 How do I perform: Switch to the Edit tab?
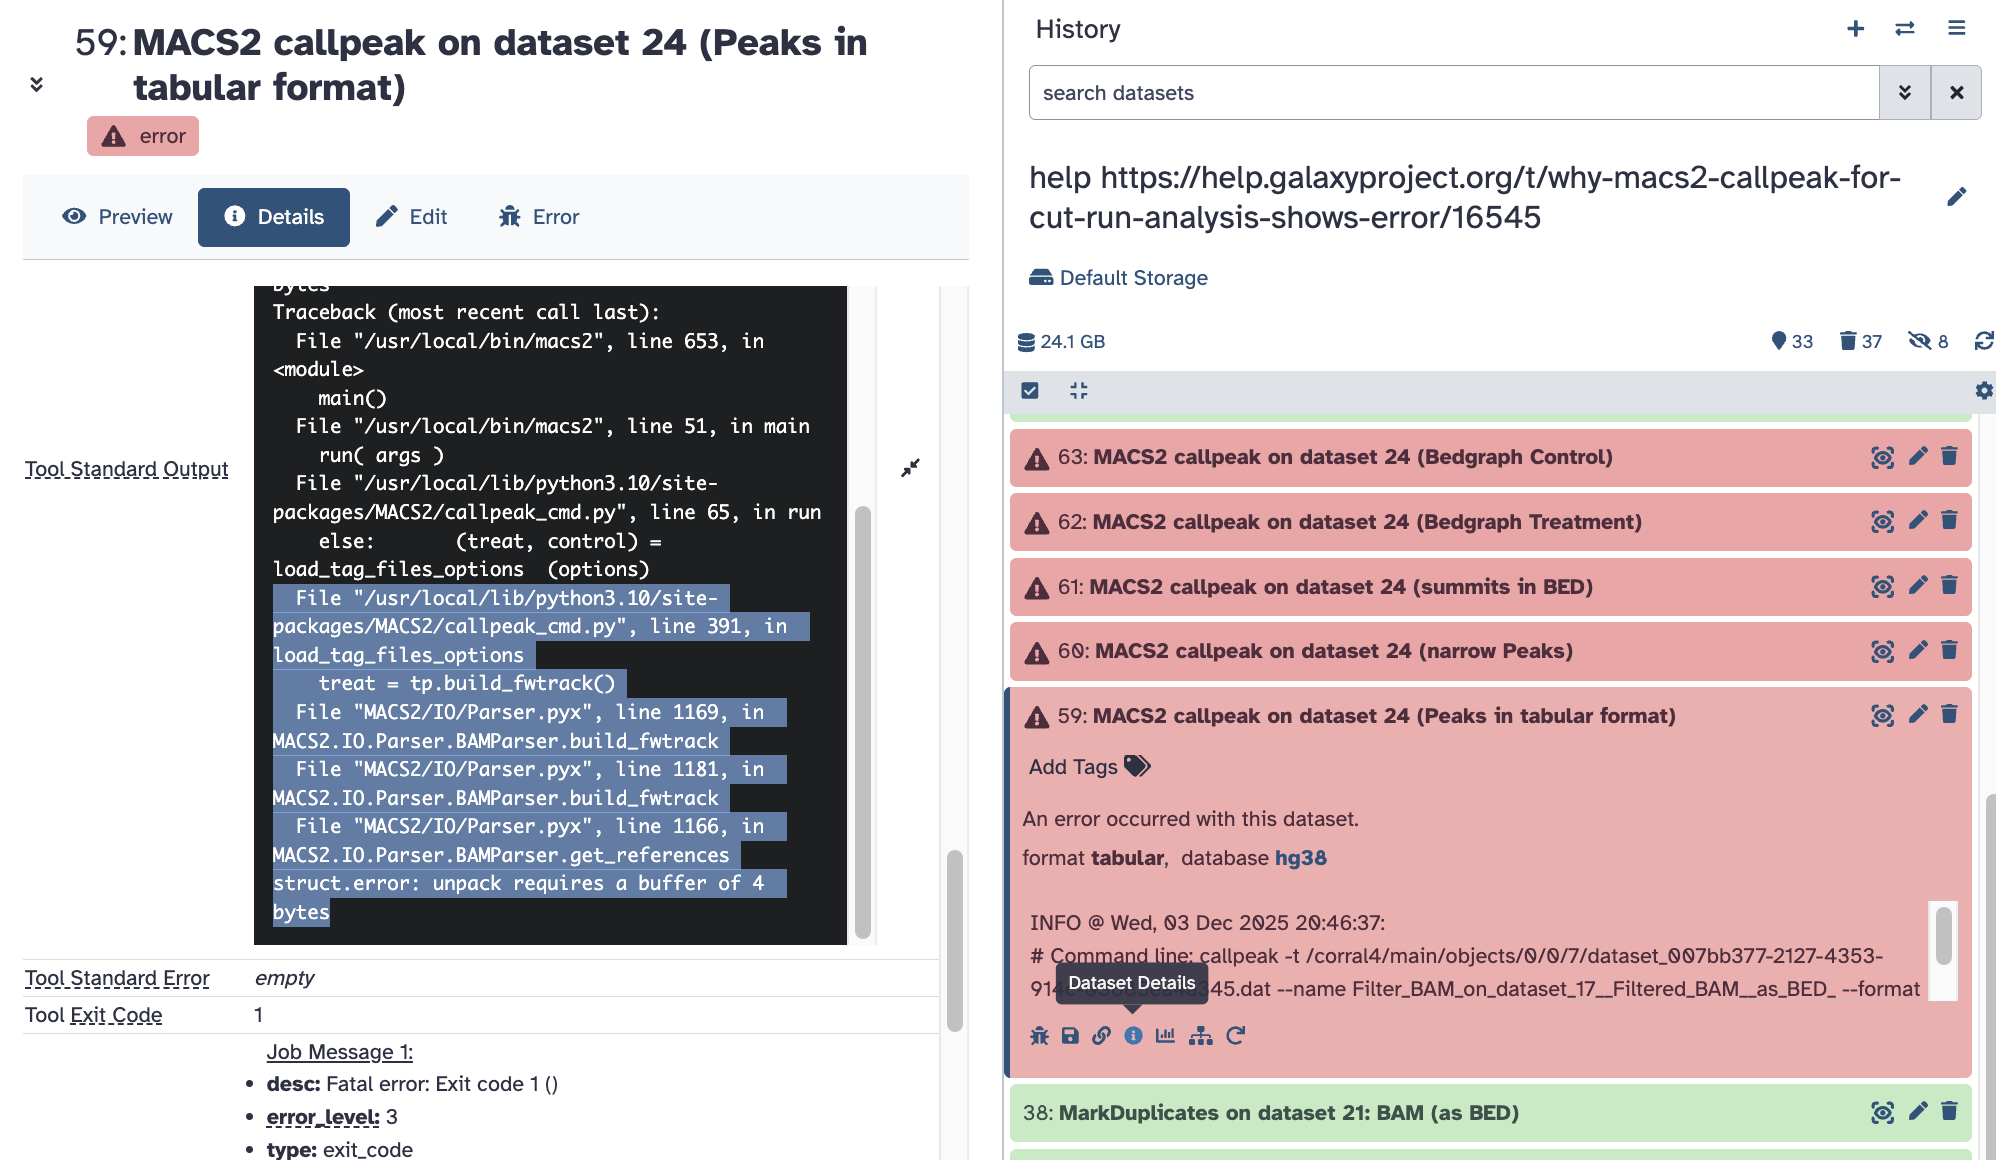411,217
